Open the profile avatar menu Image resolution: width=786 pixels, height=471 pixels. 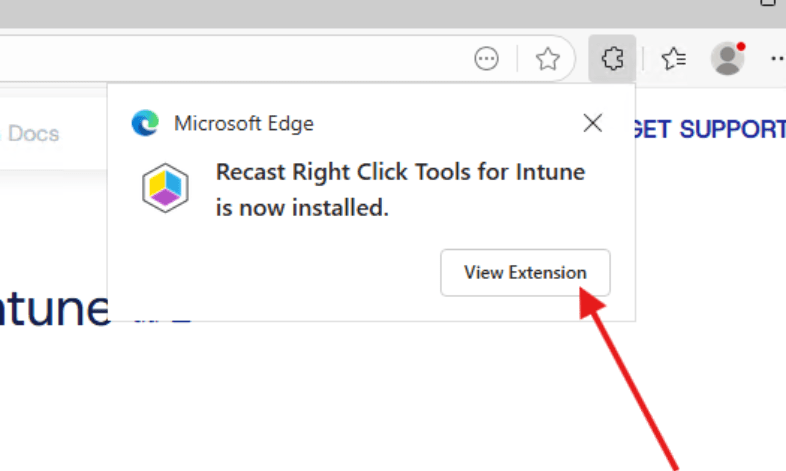(x=728, y=59)
